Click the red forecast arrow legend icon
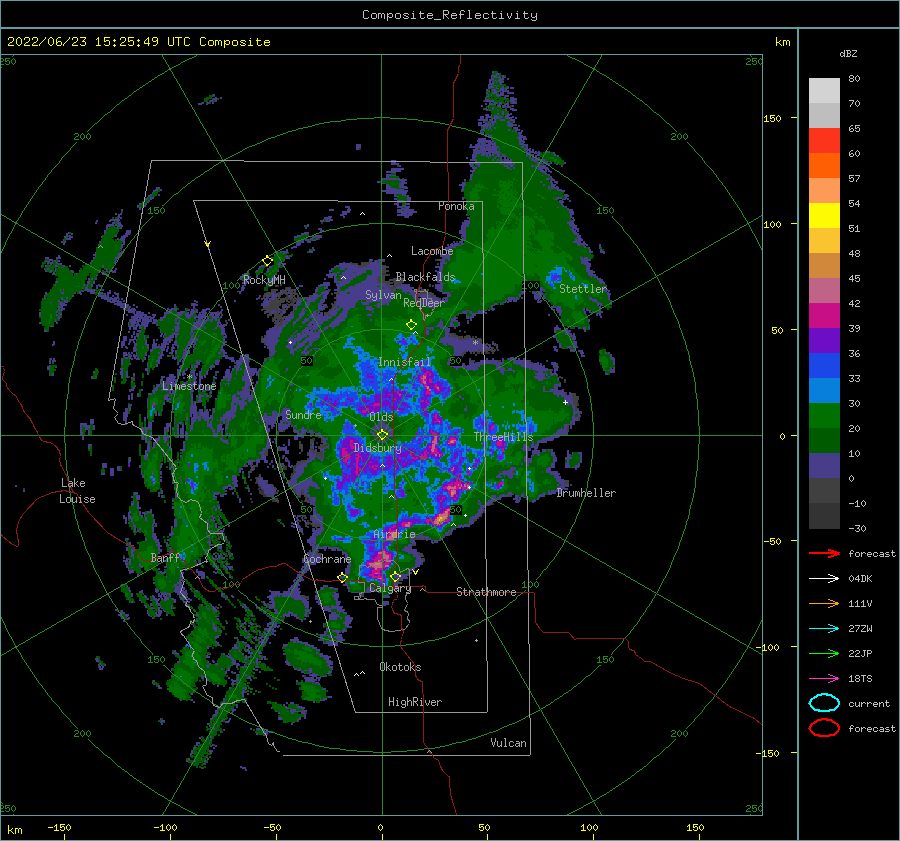 pos(824,553)
